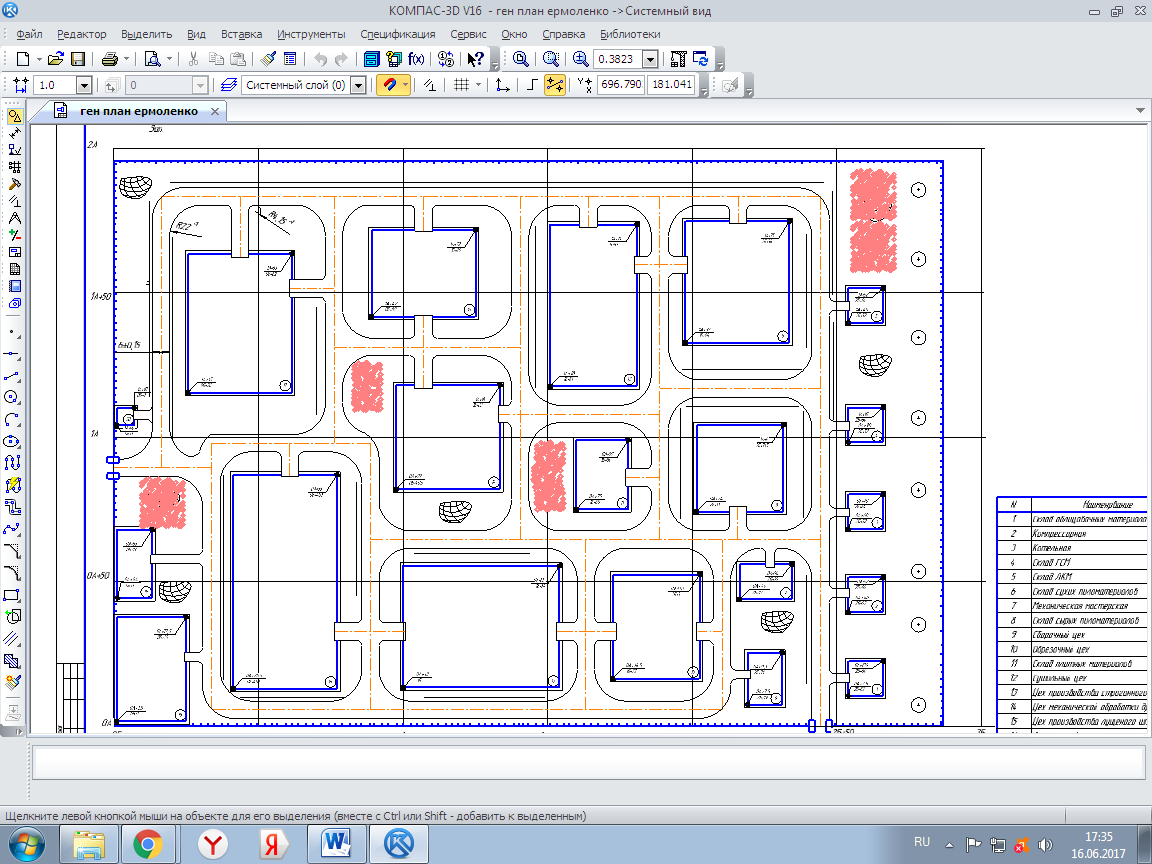Click the Refresh view icon
This screenshot has width=1152, height=864.
pyautogui.click(x=700, y=59)
